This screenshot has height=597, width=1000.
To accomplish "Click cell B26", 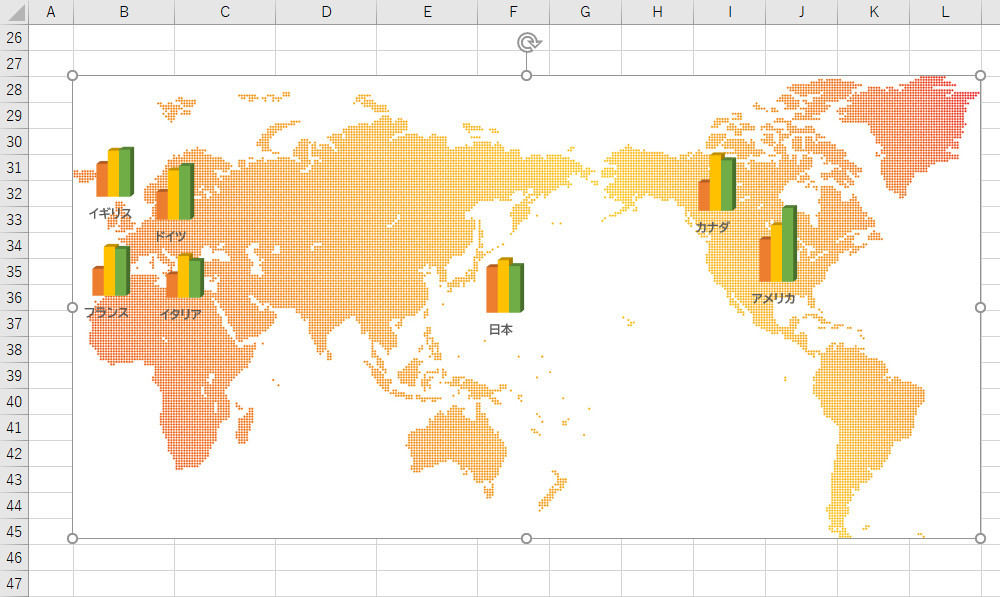I will [124, 38].
